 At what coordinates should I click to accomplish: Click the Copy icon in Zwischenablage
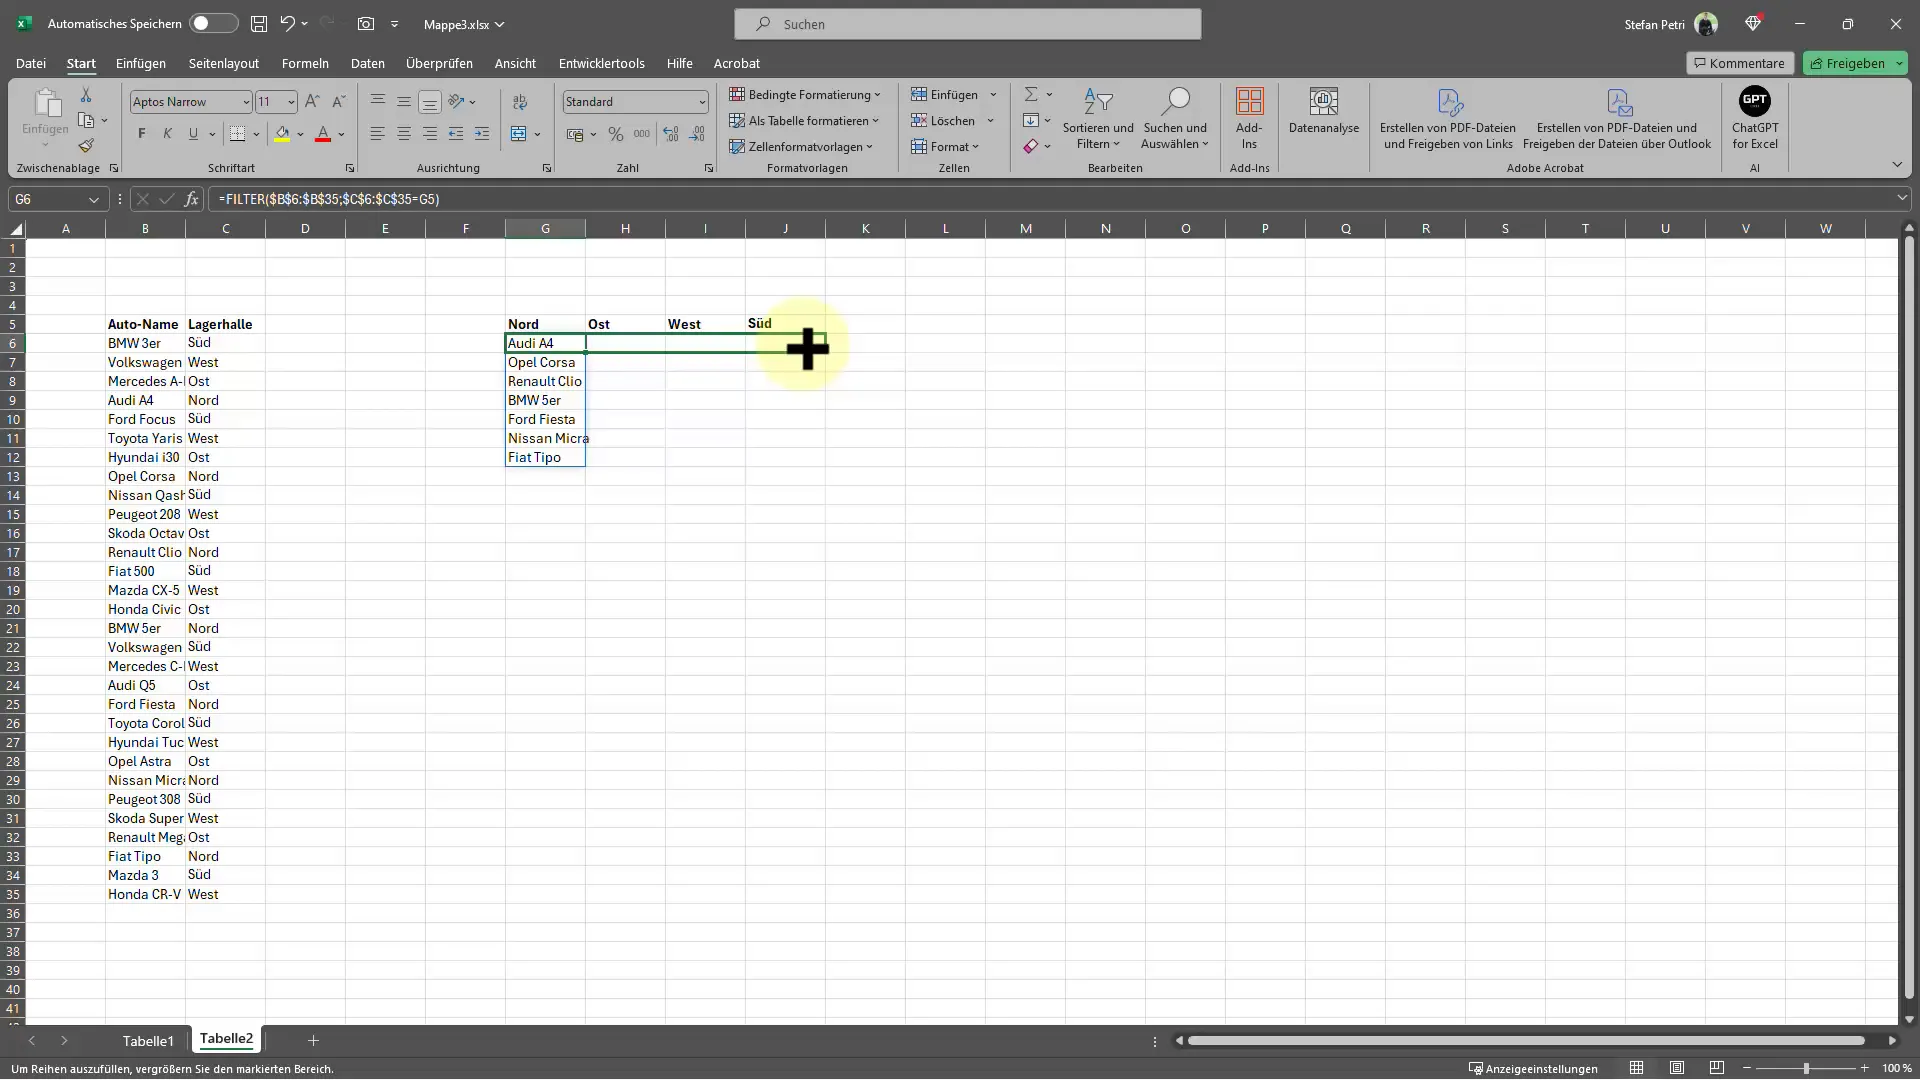86,121
